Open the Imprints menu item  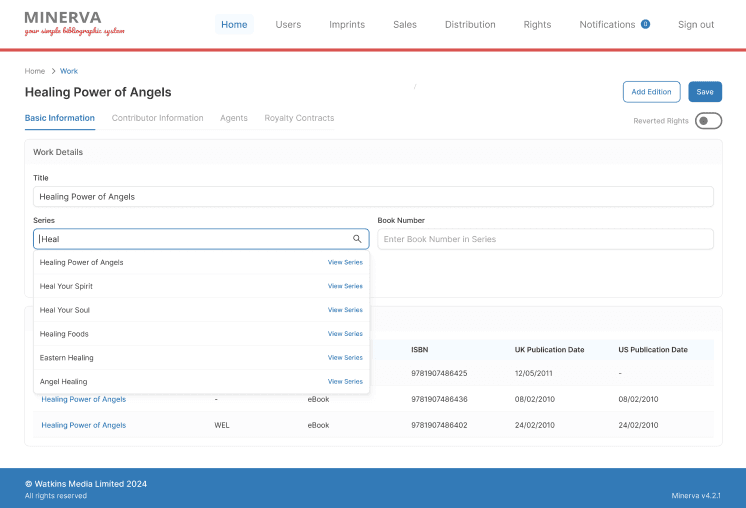(347, 24)
